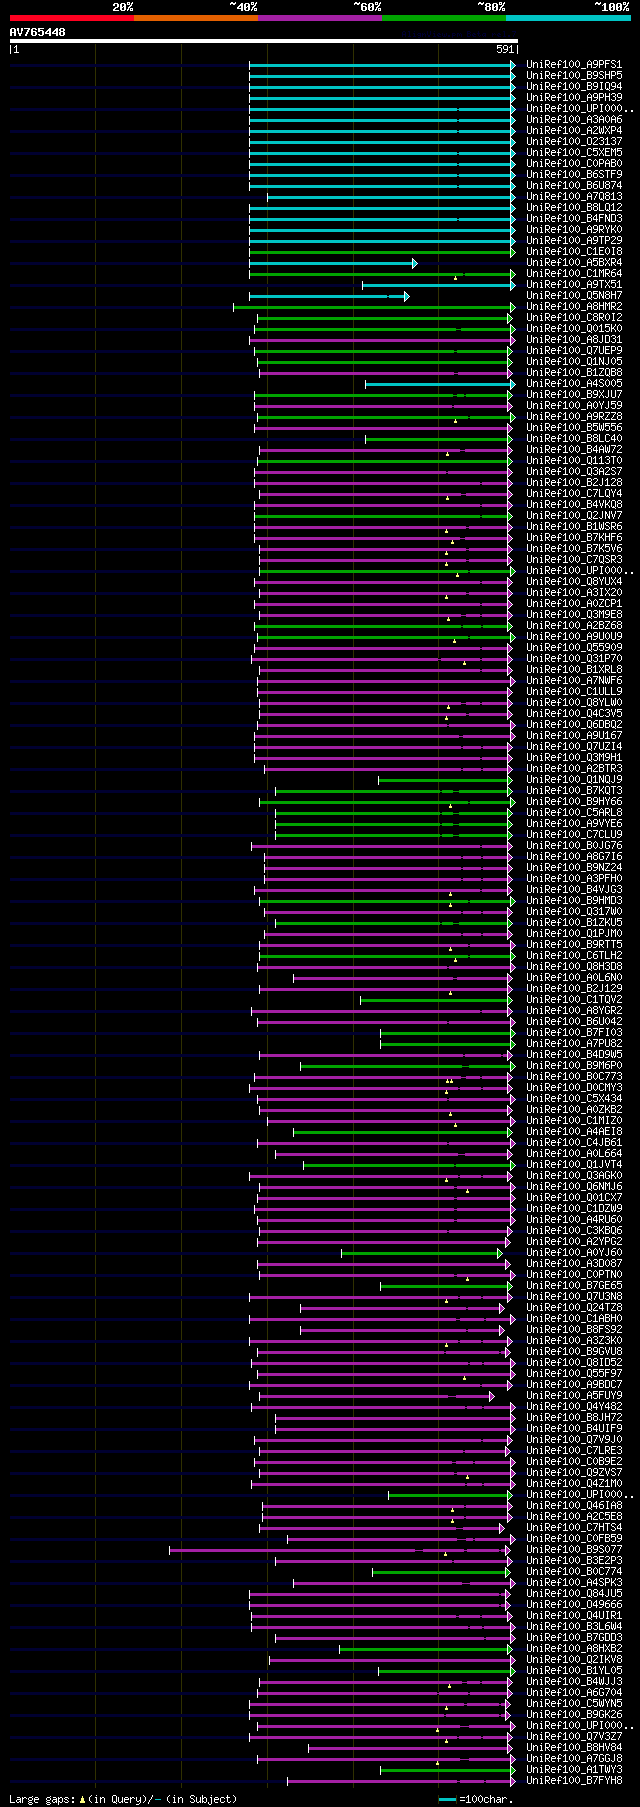Screen dimensions: 640x1807
Task: Select the UniRef100_C1MR64 label
Action: click(x=574, y=273)
